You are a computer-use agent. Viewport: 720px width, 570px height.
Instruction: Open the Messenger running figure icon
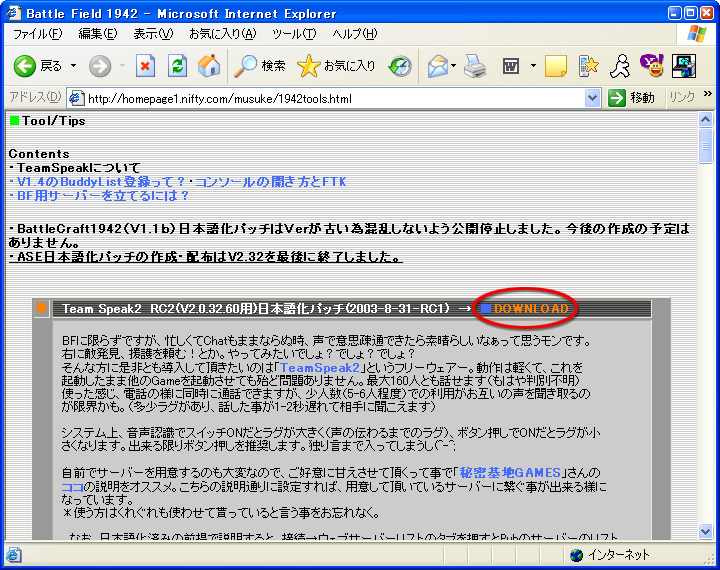(620, 66)
